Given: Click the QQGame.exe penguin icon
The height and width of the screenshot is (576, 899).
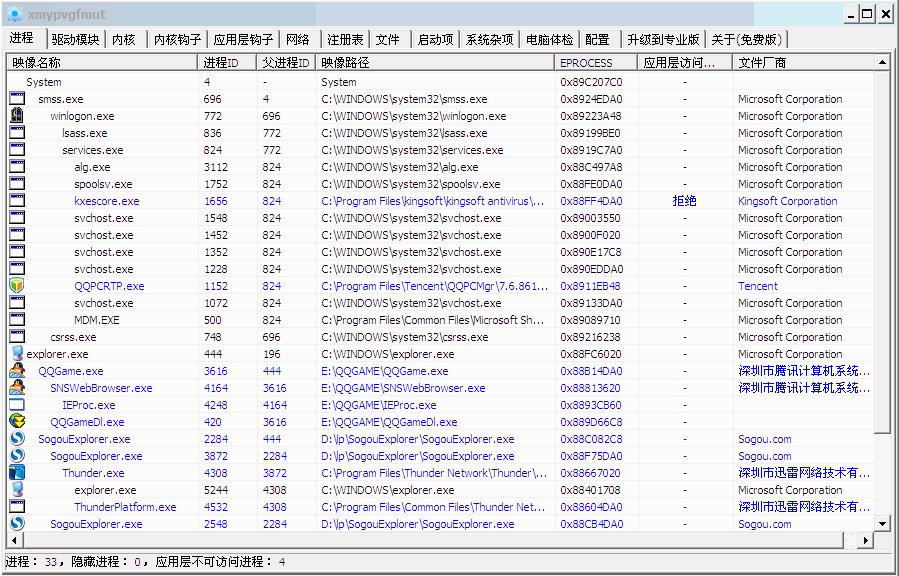Looking at the screenshot, I should [17, 370].
